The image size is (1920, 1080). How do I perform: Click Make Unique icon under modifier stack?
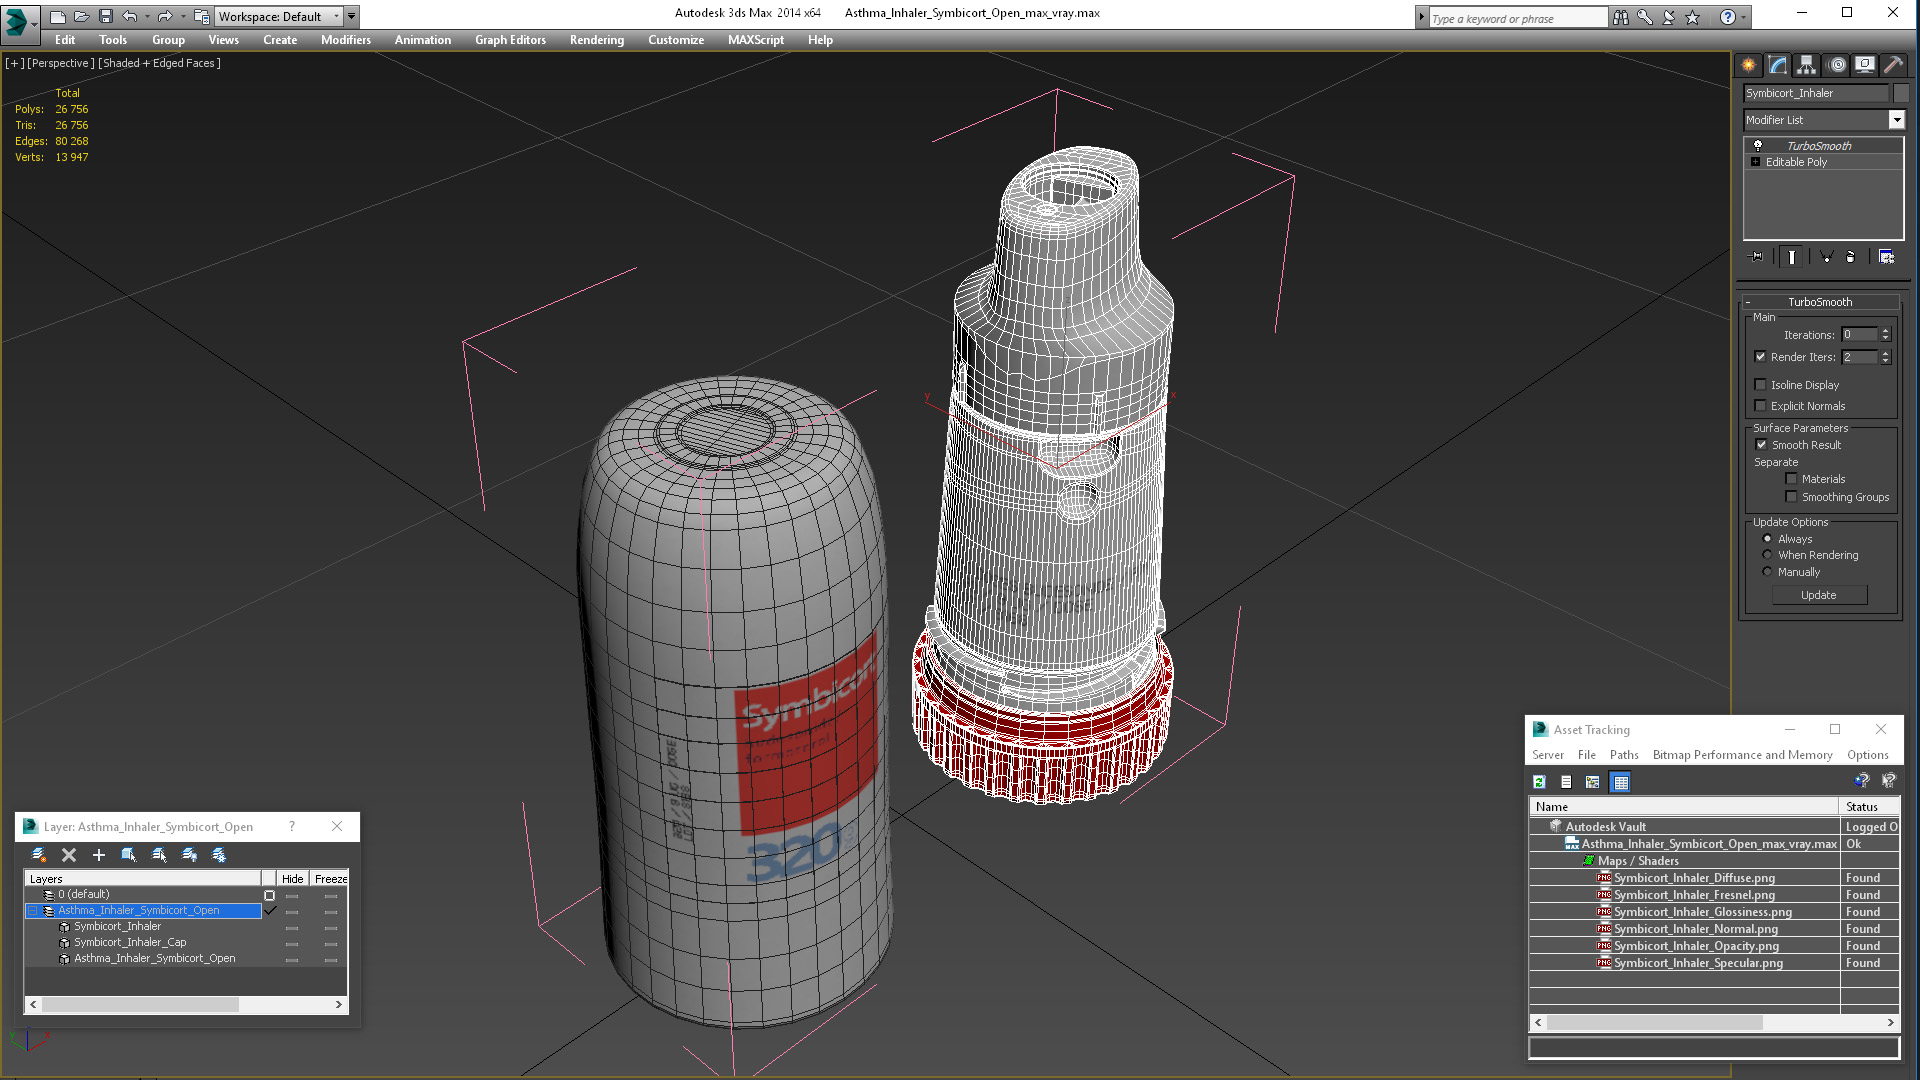tap(1826, 257)
